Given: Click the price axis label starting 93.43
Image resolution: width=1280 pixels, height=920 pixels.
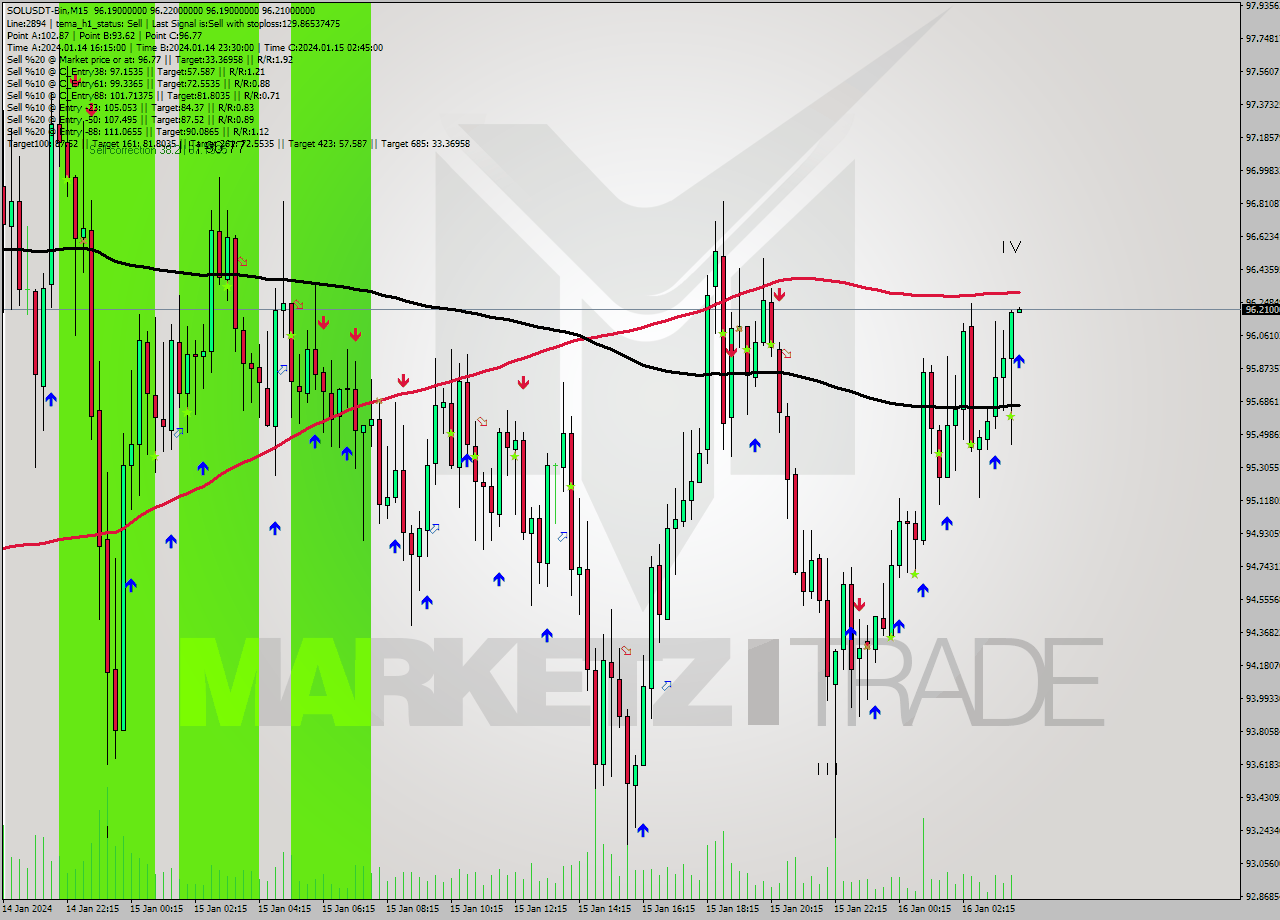Looking at the screenshot, I should [x=1261, y=797].
